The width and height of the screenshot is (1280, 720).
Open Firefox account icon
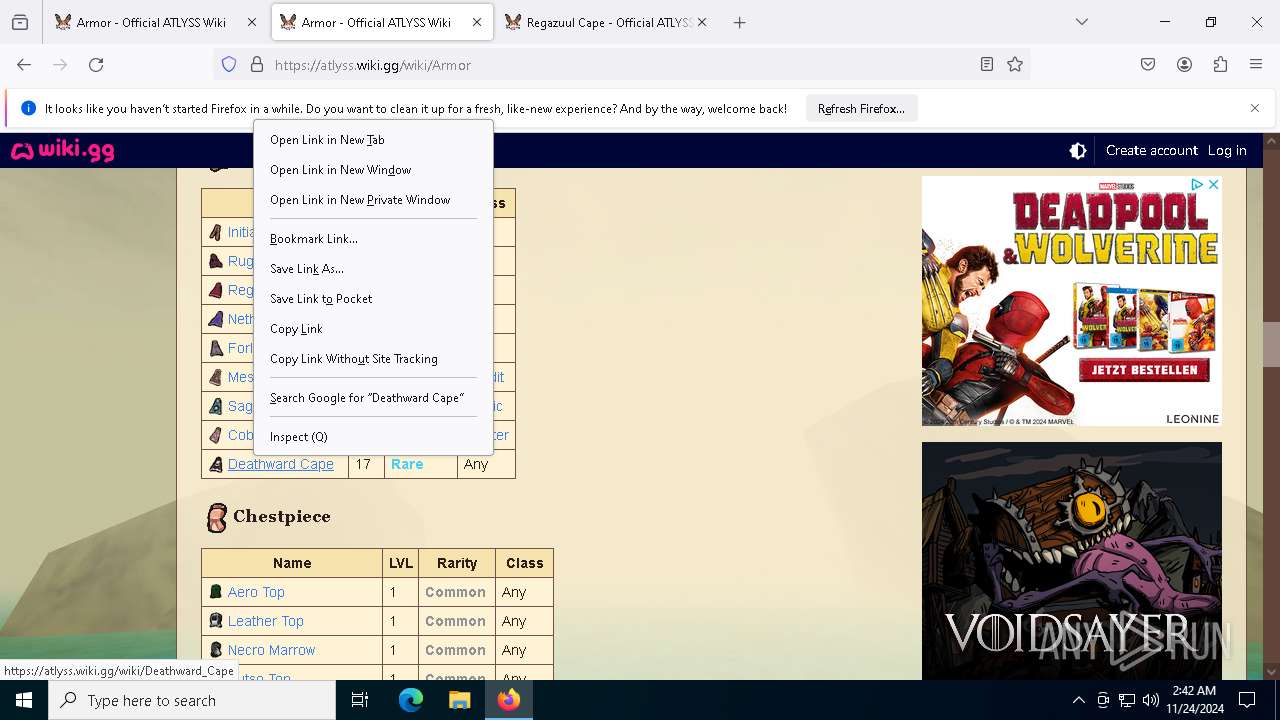pos(1184,64)
